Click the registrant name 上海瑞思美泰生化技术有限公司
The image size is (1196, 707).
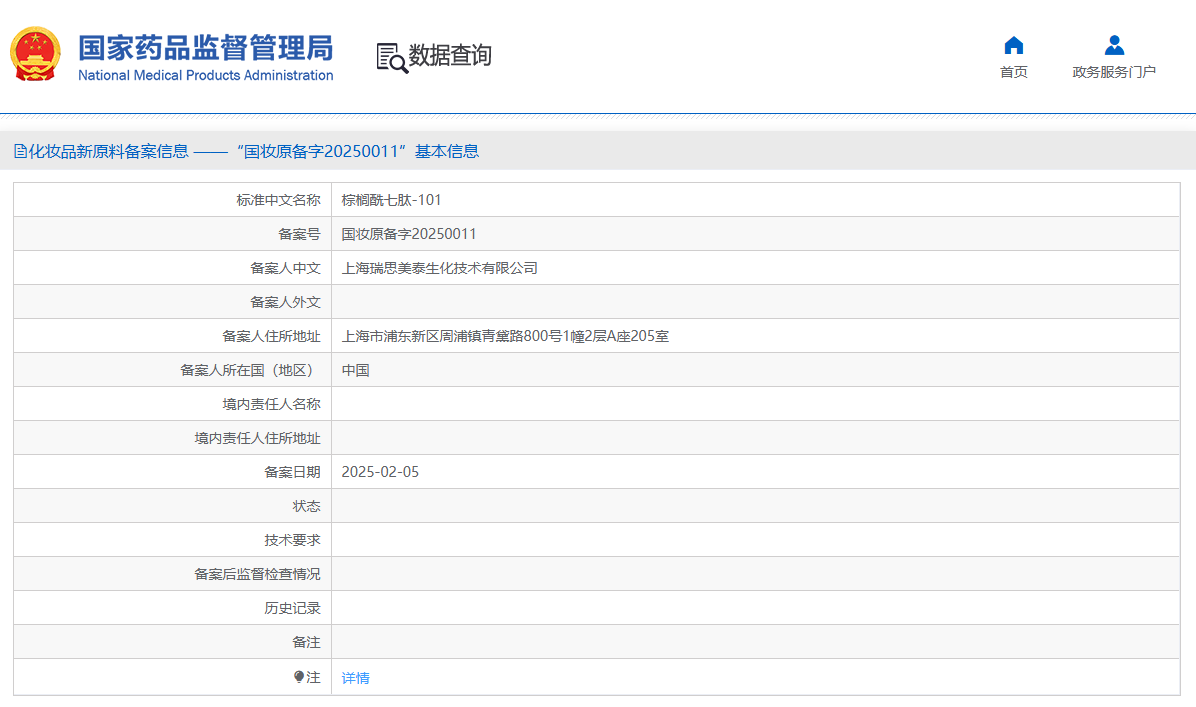(x=440, y=268)
